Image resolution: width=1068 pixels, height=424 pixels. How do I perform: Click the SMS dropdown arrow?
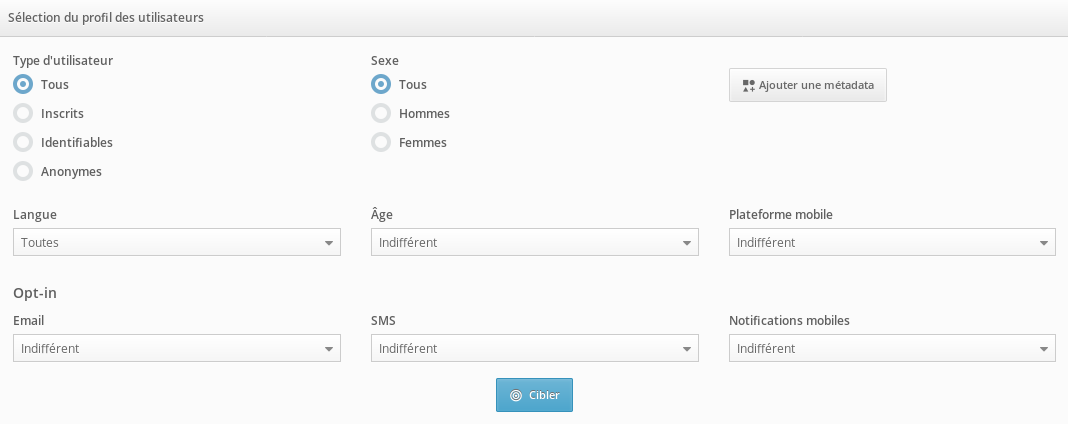click(x=687, y=349)
